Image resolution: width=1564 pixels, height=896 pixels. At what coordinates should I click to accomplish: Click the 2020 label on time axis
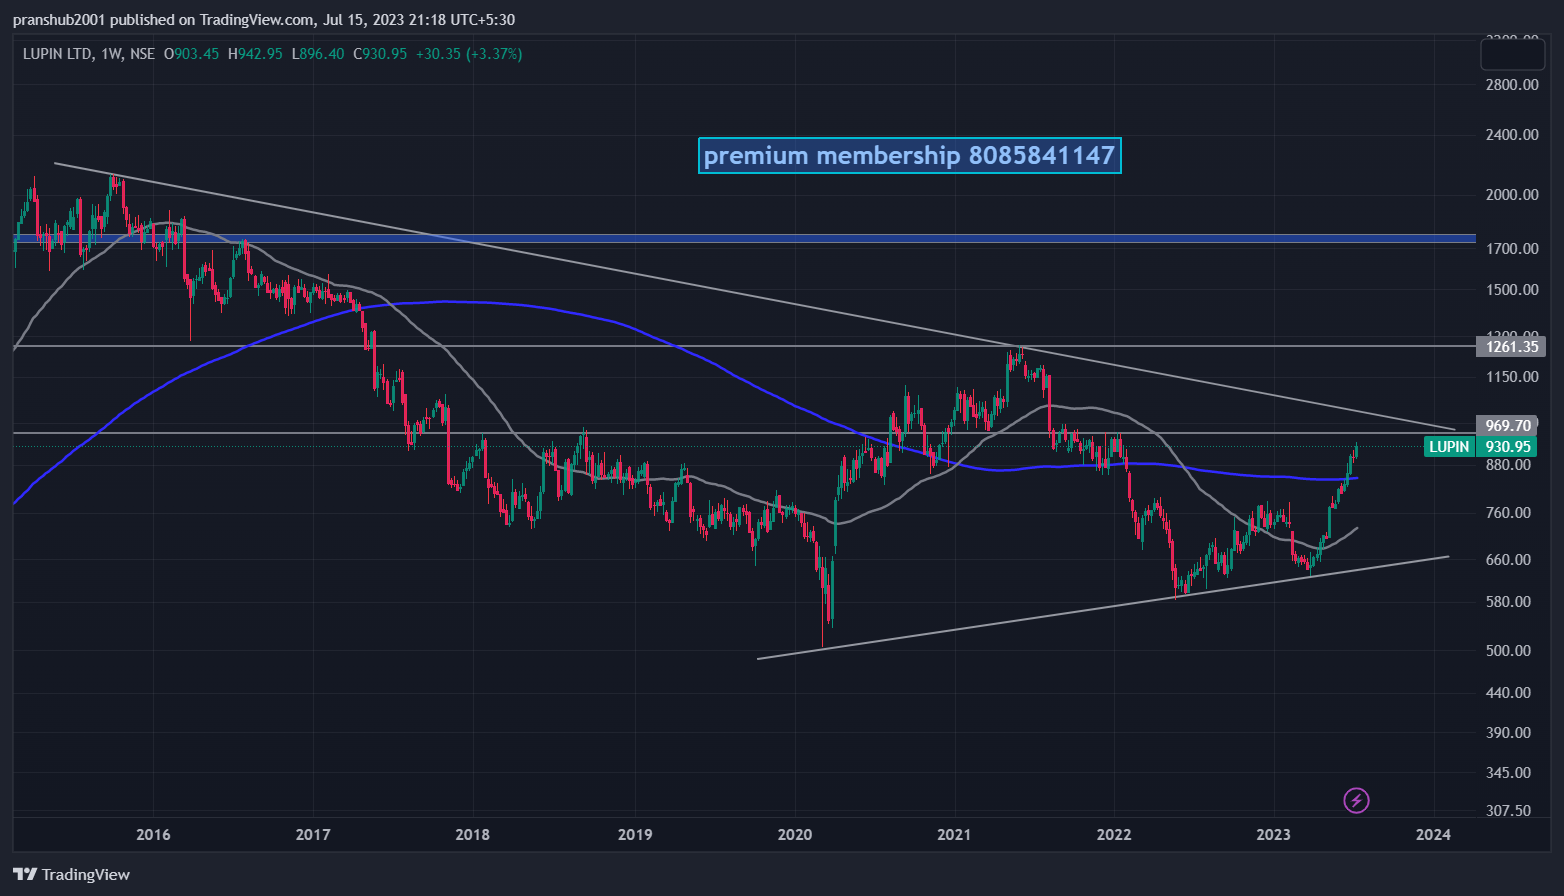pos(795,835)
